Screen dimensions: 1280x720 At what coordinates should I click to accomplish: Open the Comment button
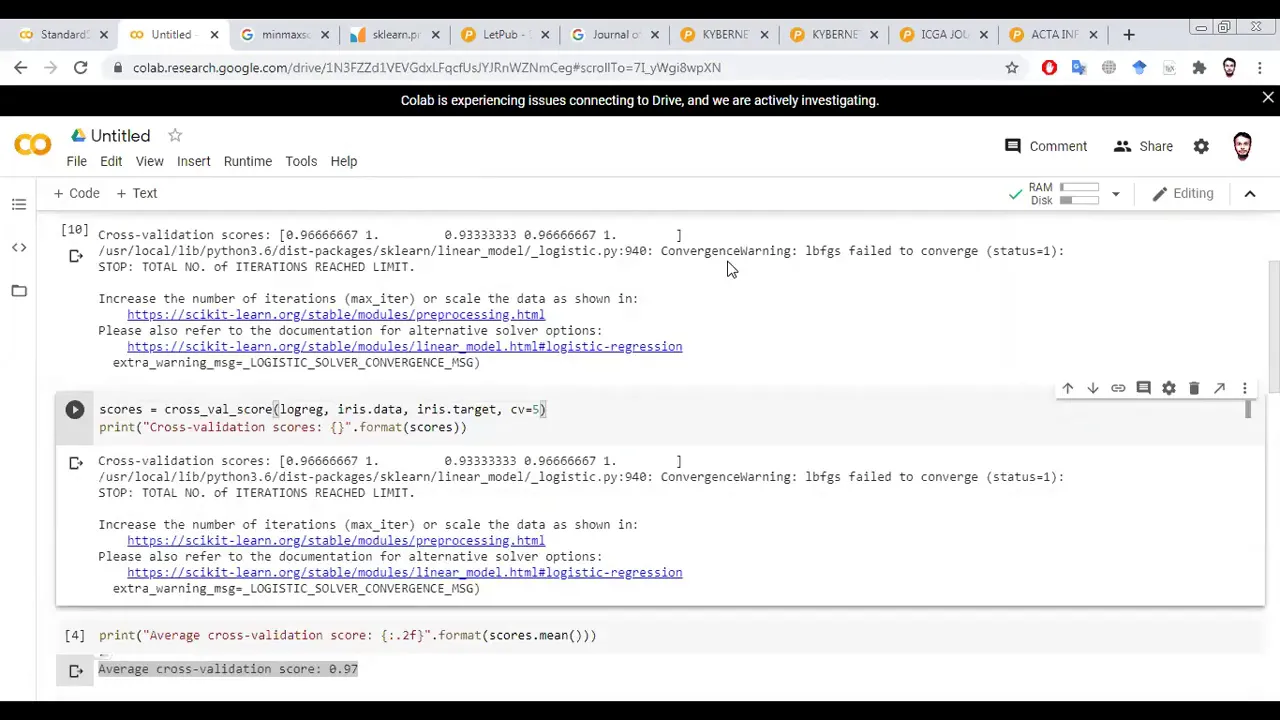click(1046, 146)
